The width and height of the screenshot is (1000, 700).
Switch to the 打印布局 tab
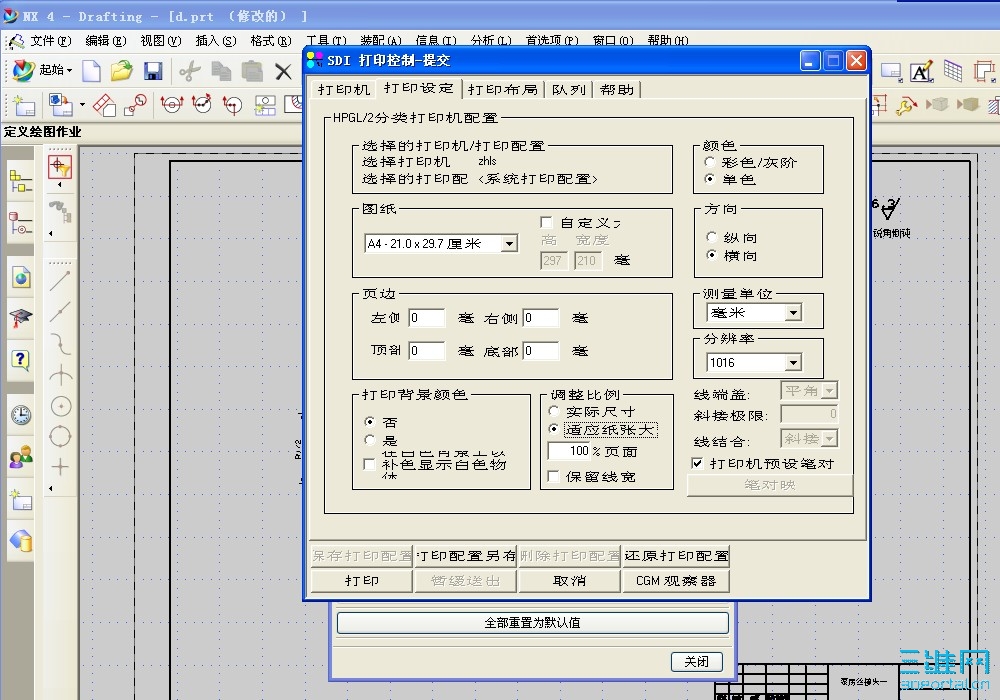pos(503,89)
